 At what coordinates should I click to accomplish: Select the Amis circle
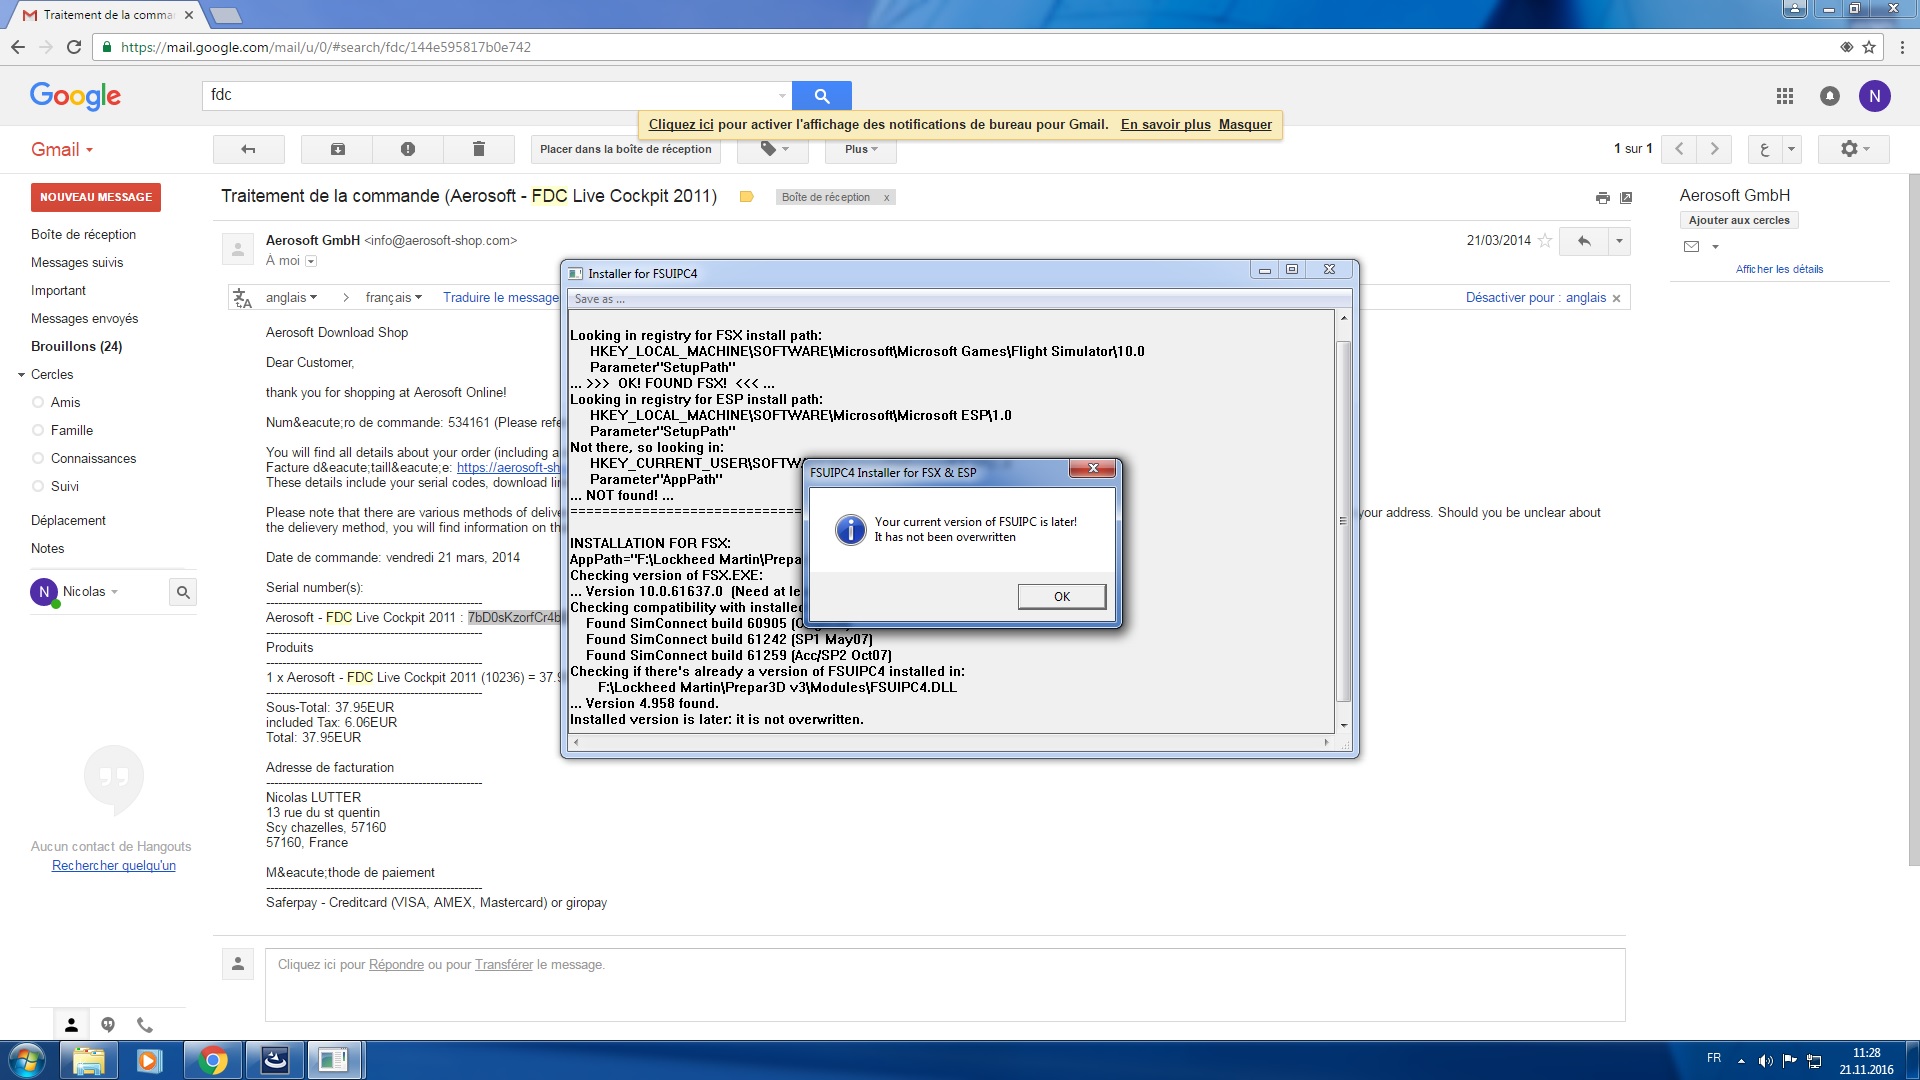(x=65, y=402)
